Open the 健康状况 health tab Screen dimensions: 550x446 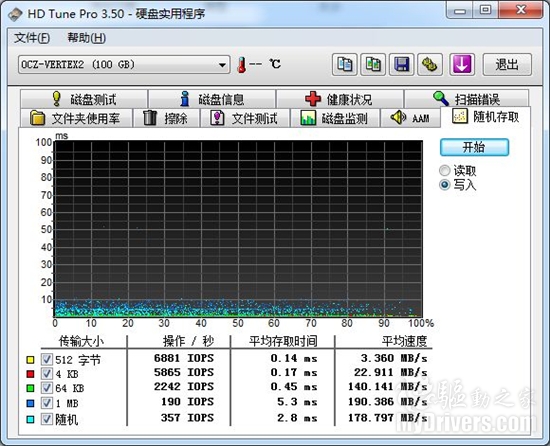340,99
